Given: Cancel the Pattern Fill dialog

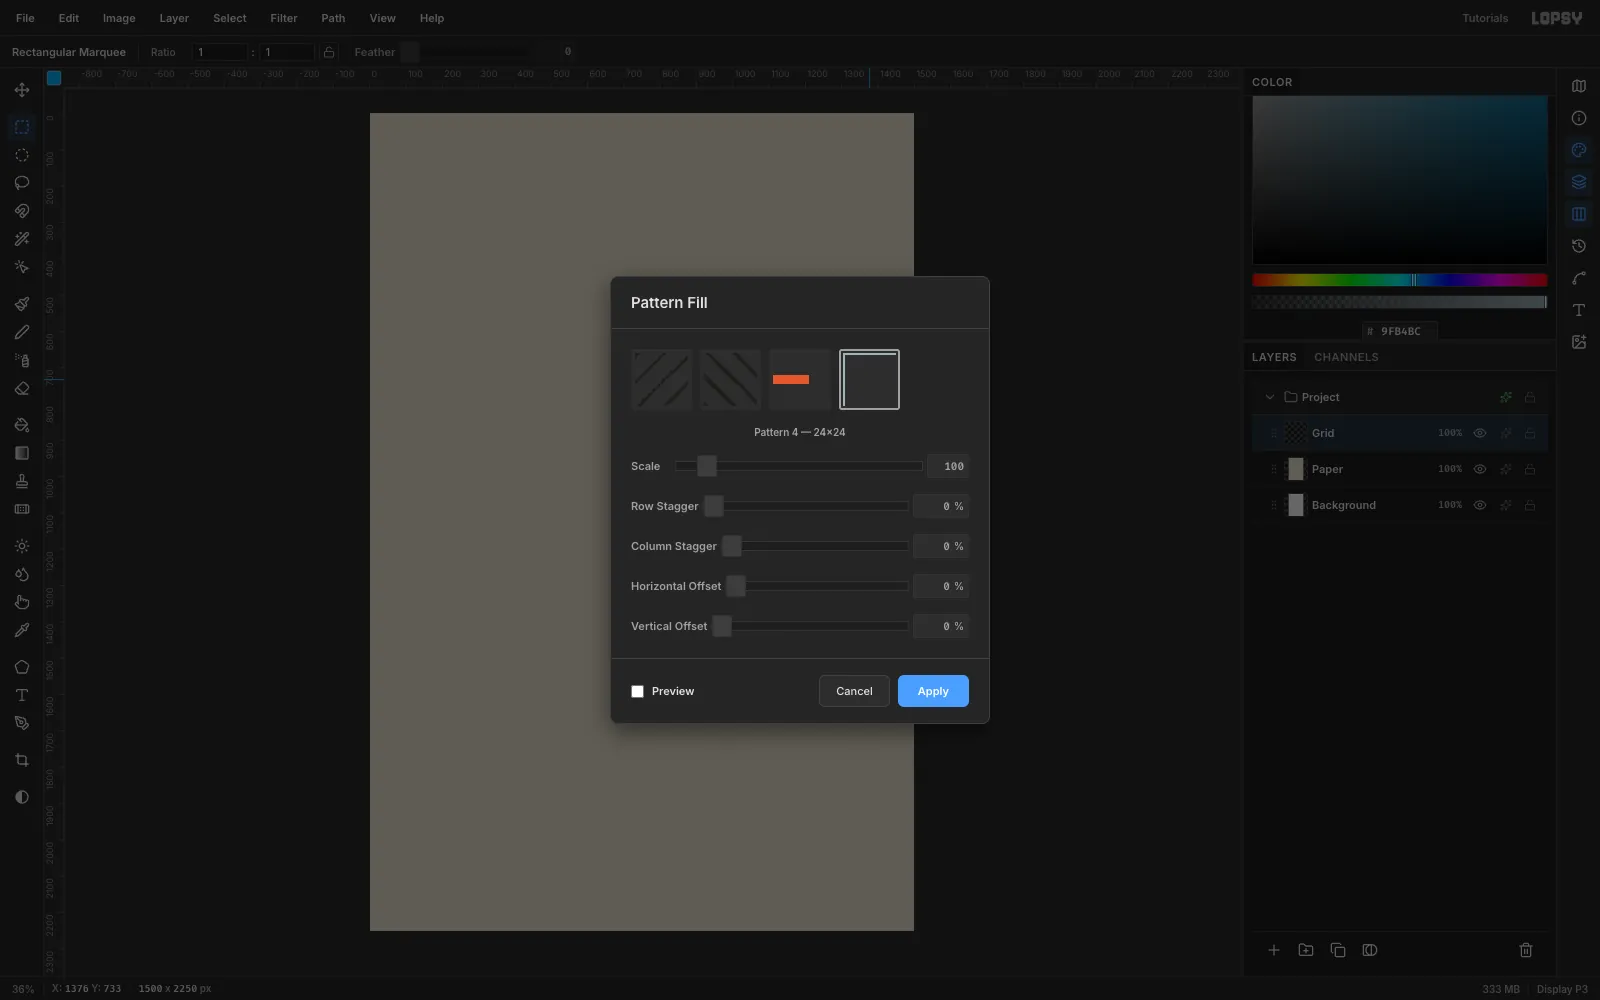Looking at the screenshot, I should pyautogui.click(x=854, y=691).
